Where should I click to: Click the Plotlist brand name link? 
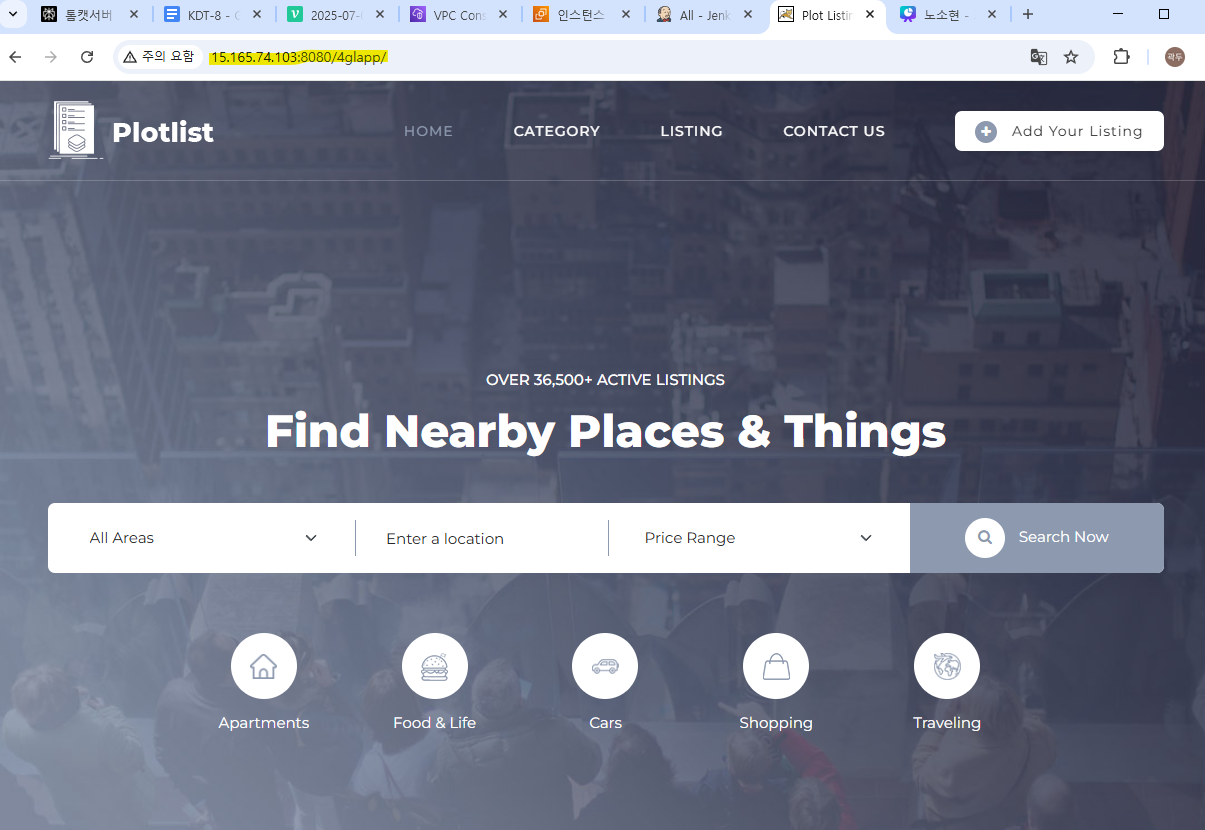163,132
